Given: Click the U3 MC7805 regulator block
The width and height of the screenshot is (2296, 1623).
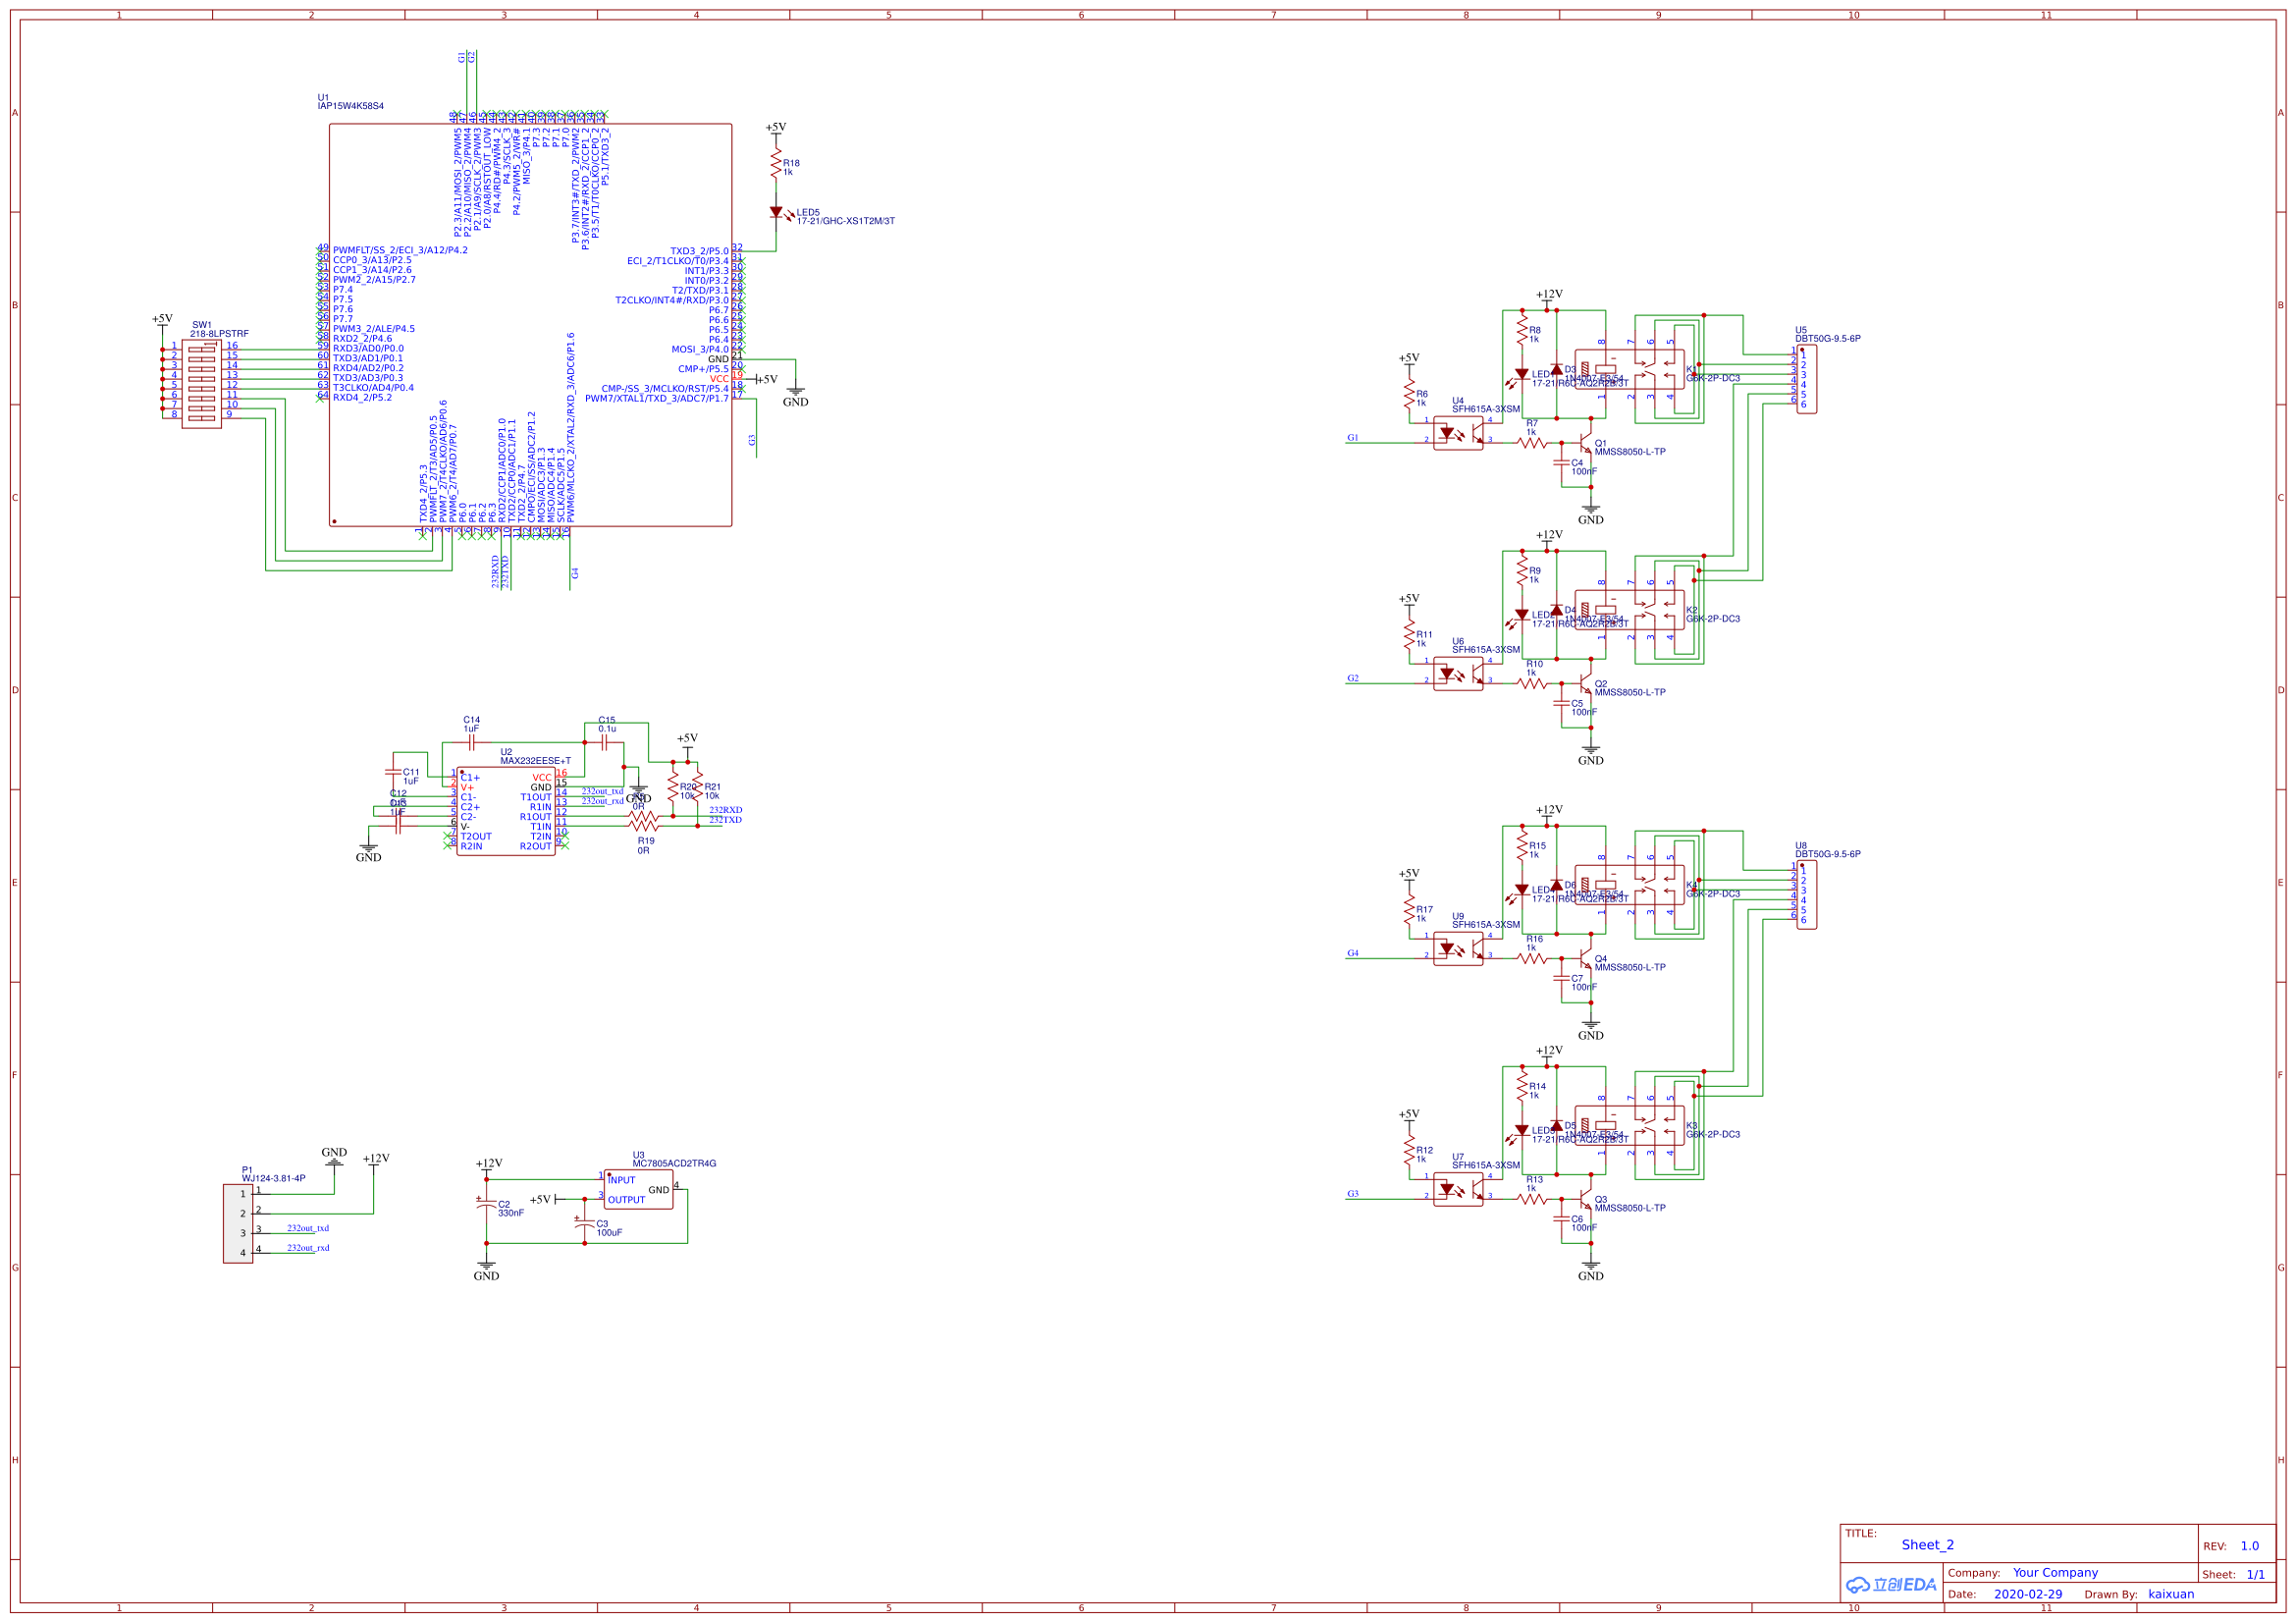Looking at the screenshot, I should pyautogui.click(x=638, y=1189).
